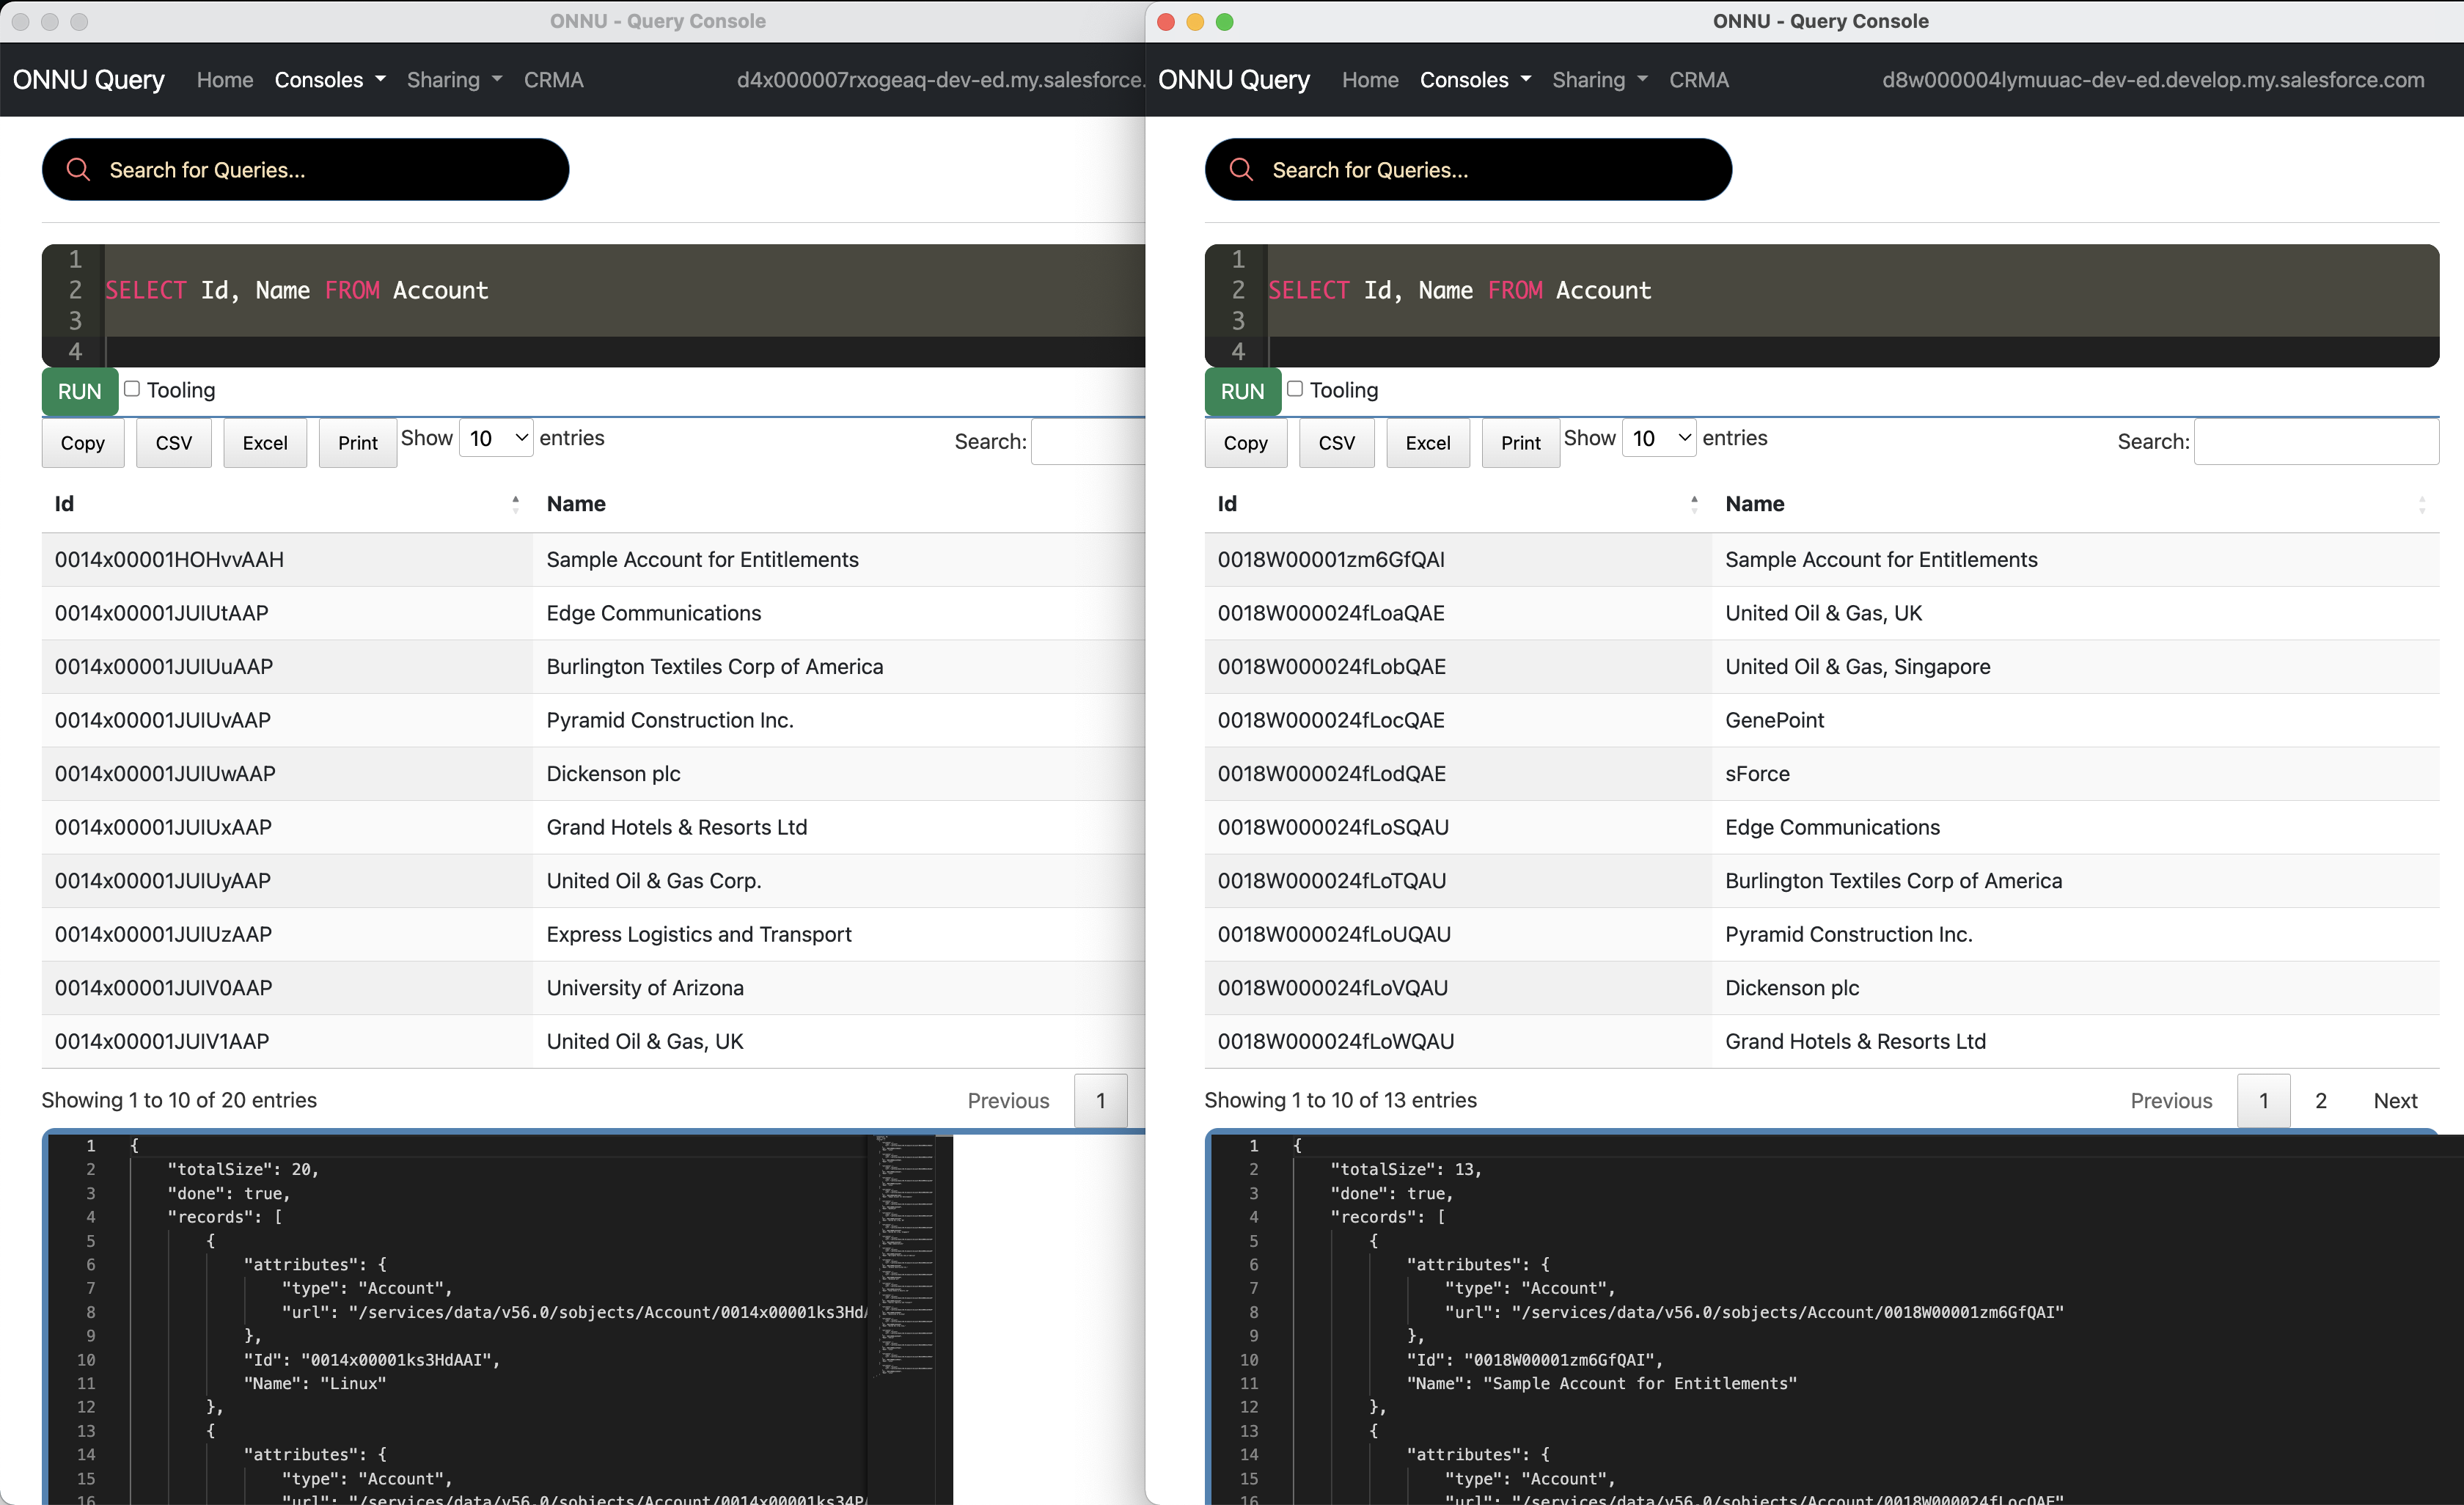Viewport: 2464px width, 1505px height.
Task: Click Next in right window pagination
Action: [x=2395, y=1100]
